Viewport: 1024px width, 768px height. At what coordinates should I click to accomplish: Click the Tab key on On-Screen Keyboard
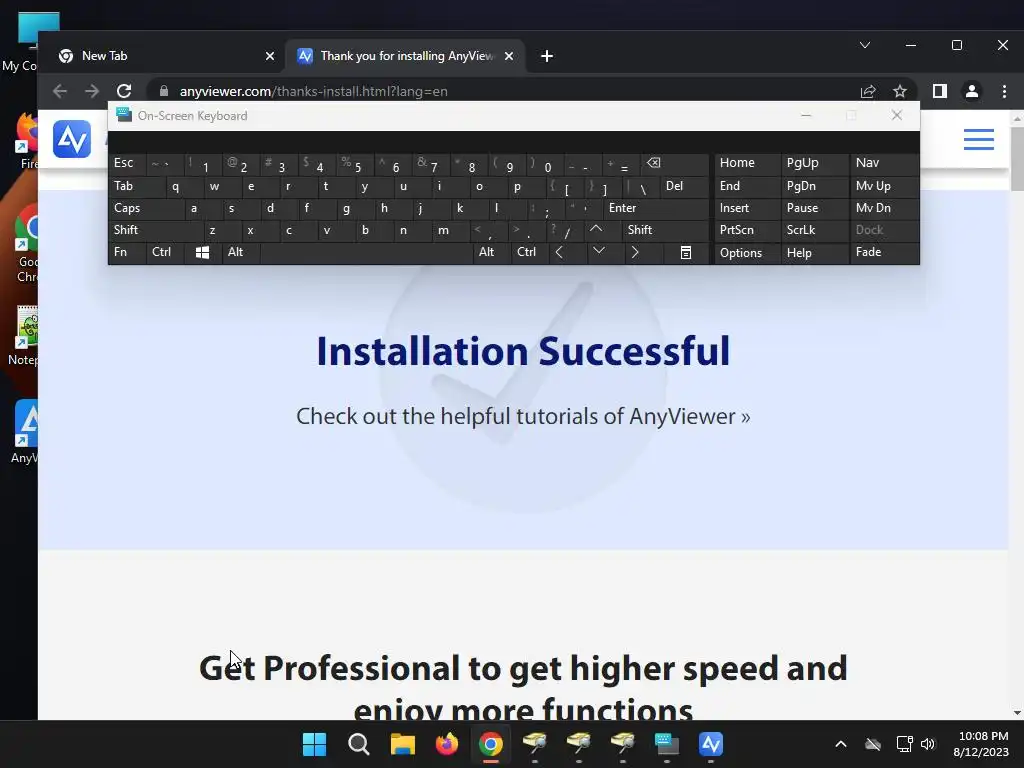[136, 186]
